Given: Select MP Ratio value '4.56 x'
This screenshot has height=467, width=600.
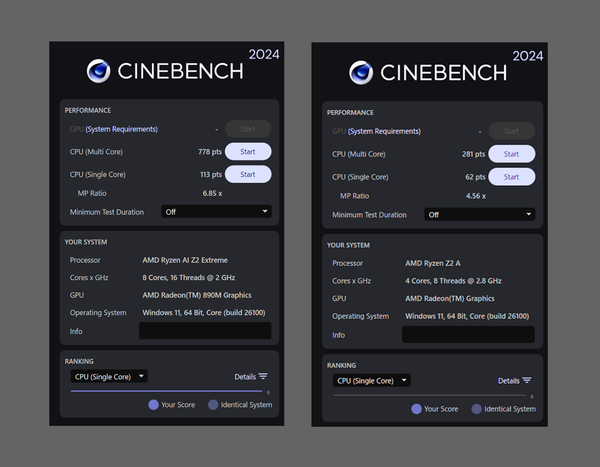Looking at the screenshot, I should [476, 196].
